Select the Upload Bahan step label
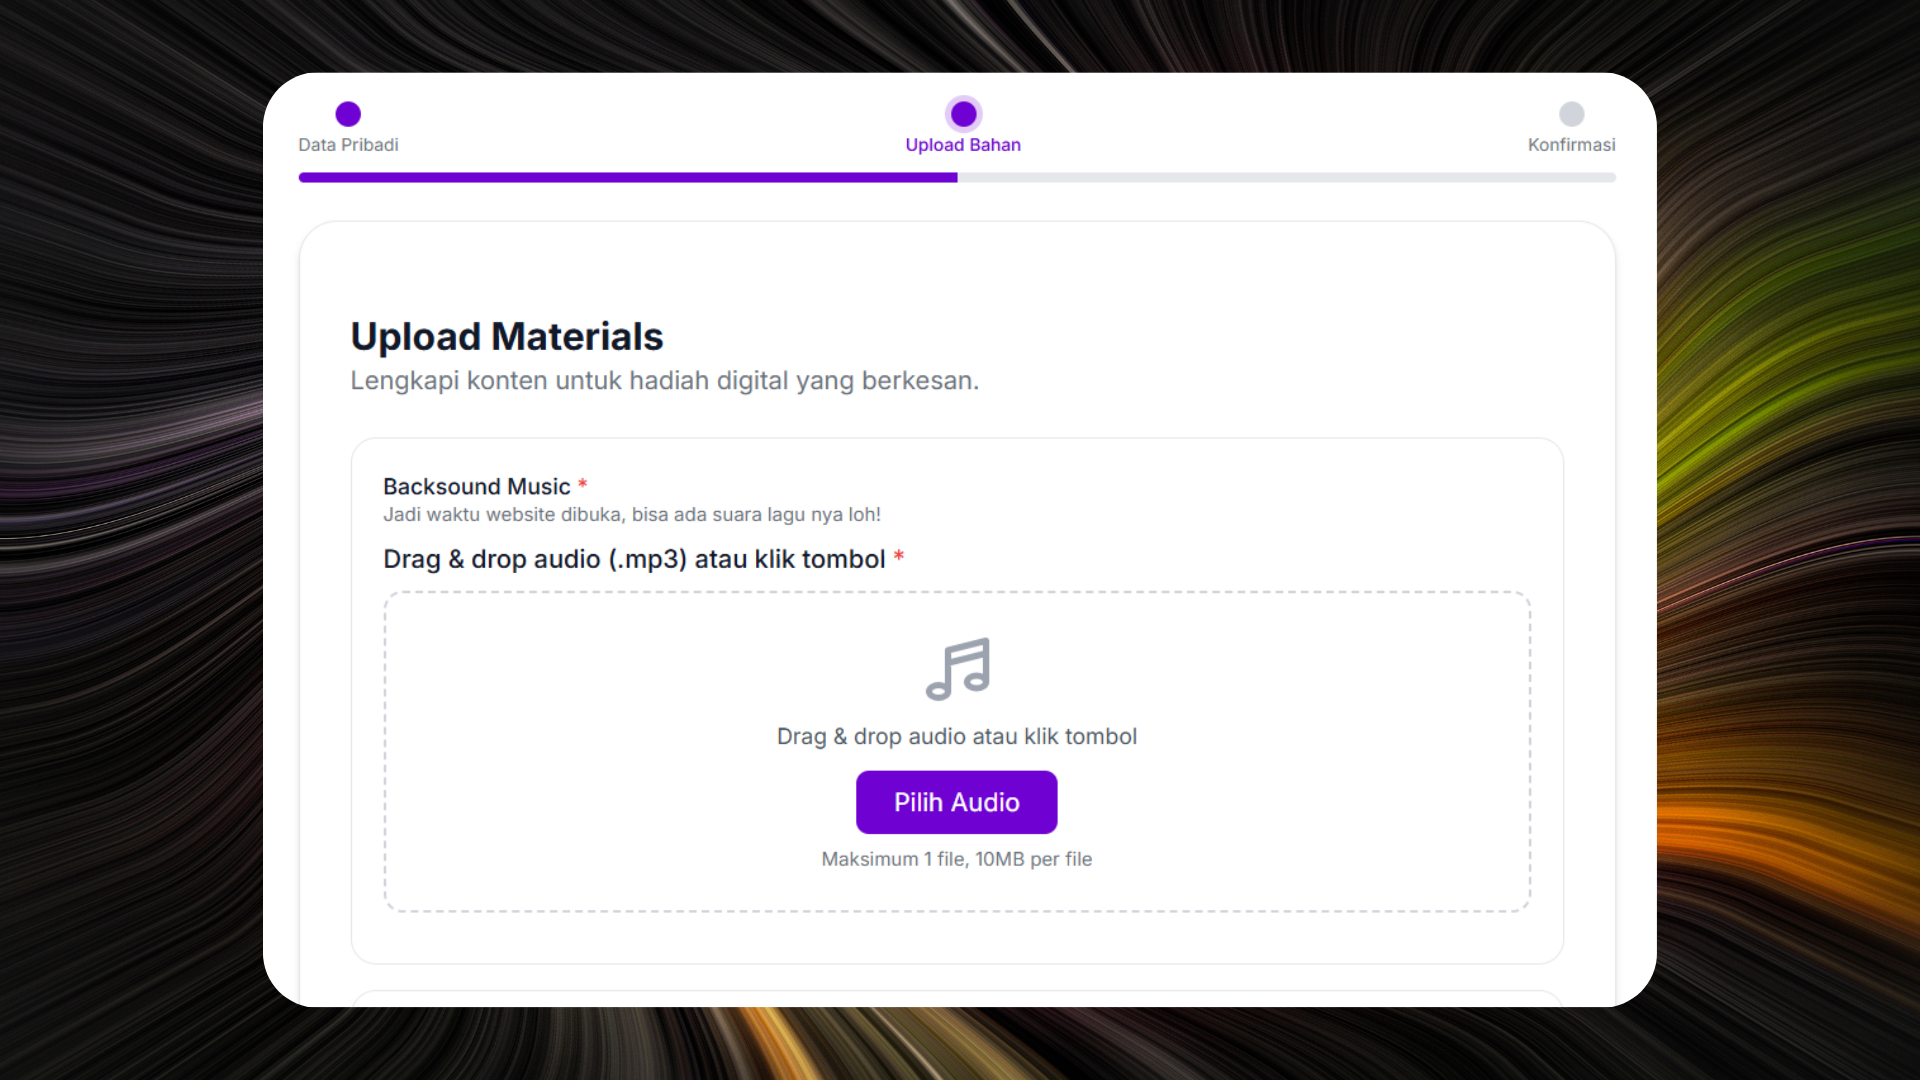 [963, 145]
